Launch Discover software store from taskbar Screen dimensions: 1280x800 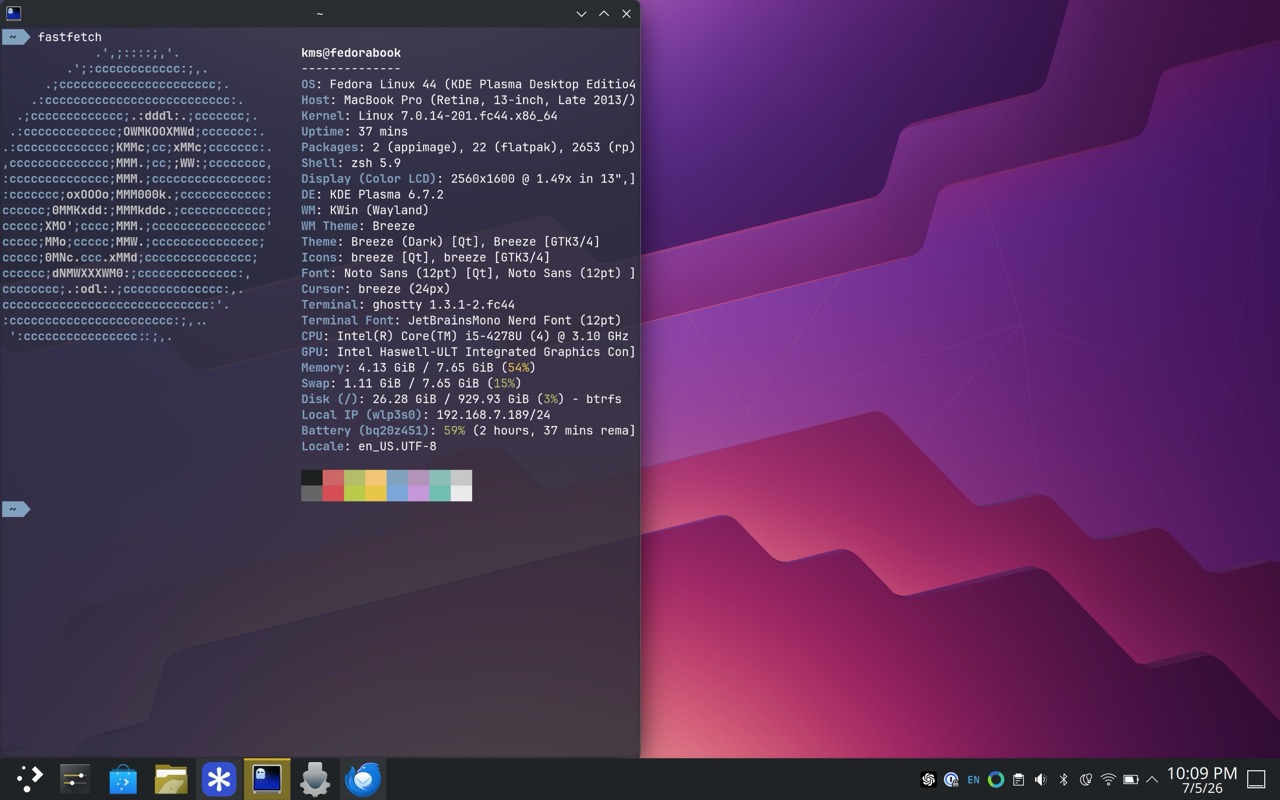tap(123, 779)
